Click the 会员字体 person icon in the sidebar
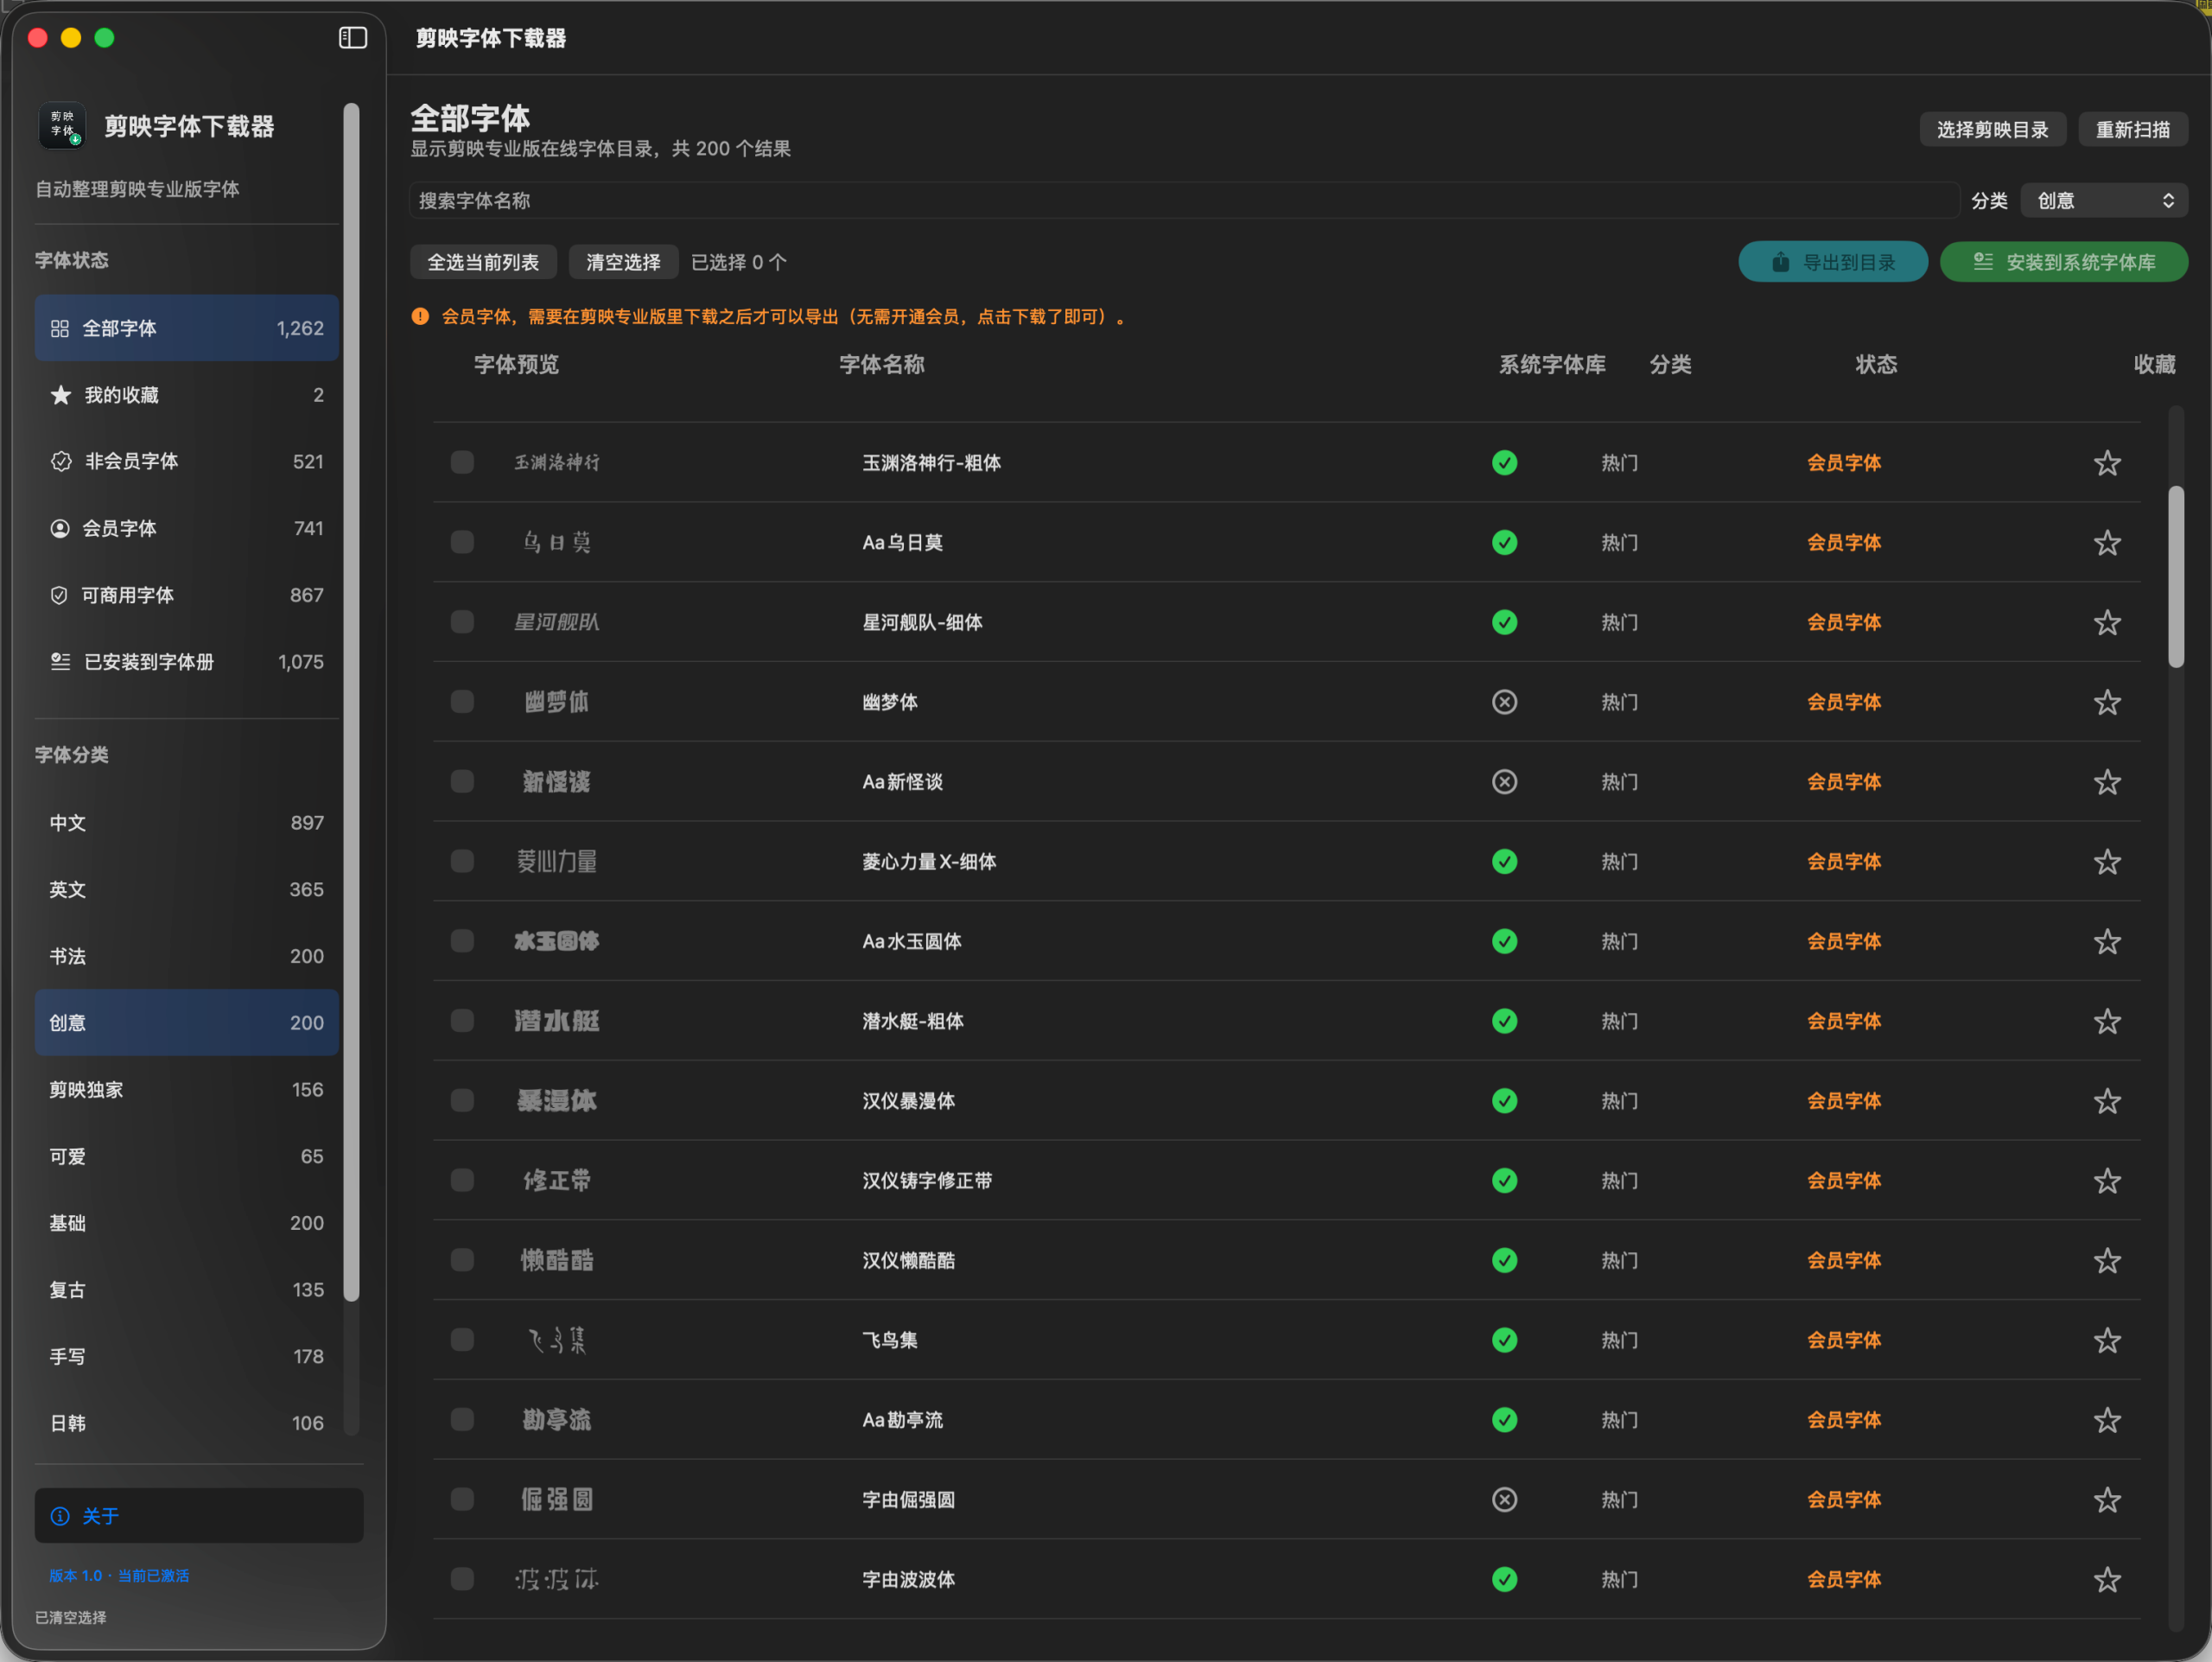2212x1662 pixels. [60, 528]
